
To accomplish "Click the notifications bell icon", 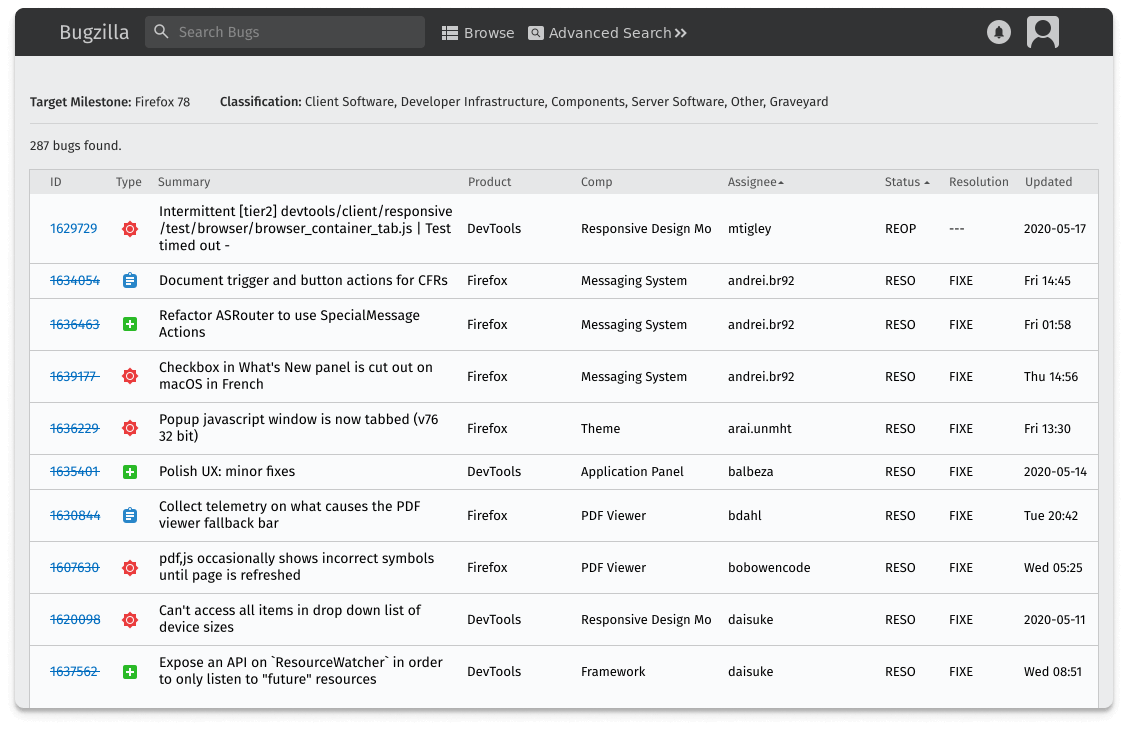I will coord(998,32).
